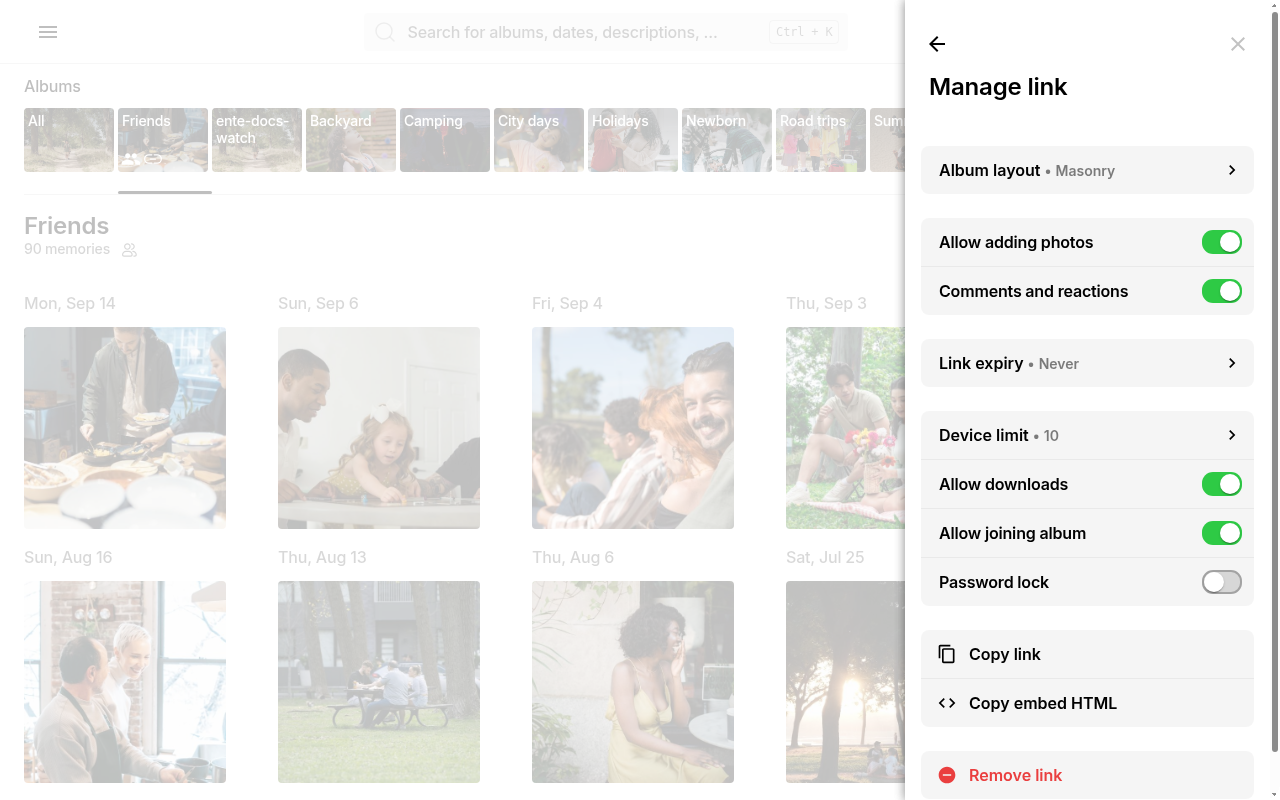1280x800 pixels.
Task: Focus the album search field
Action: tap(606, 32)
